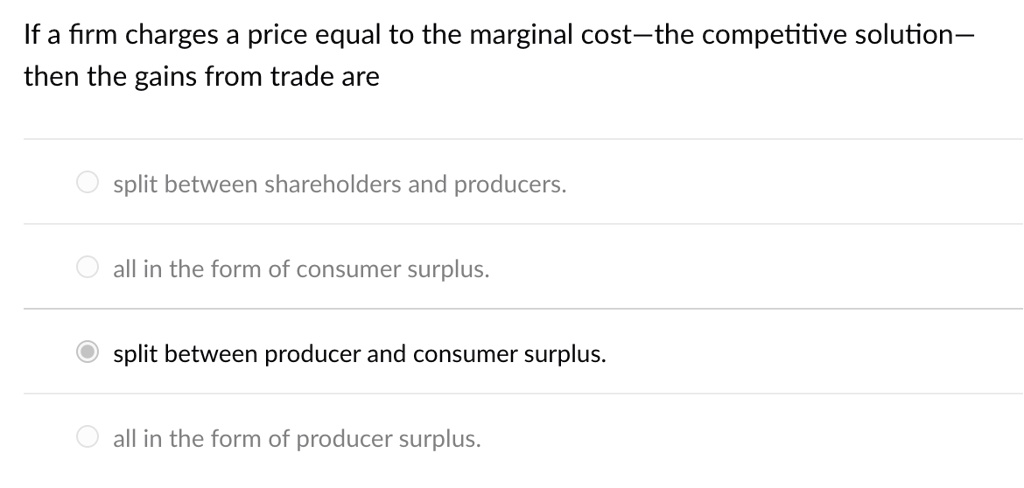This screenshot has width=1024, height=488.
Task: Select radio button for shareholders and producers
Action: (88, 182)
